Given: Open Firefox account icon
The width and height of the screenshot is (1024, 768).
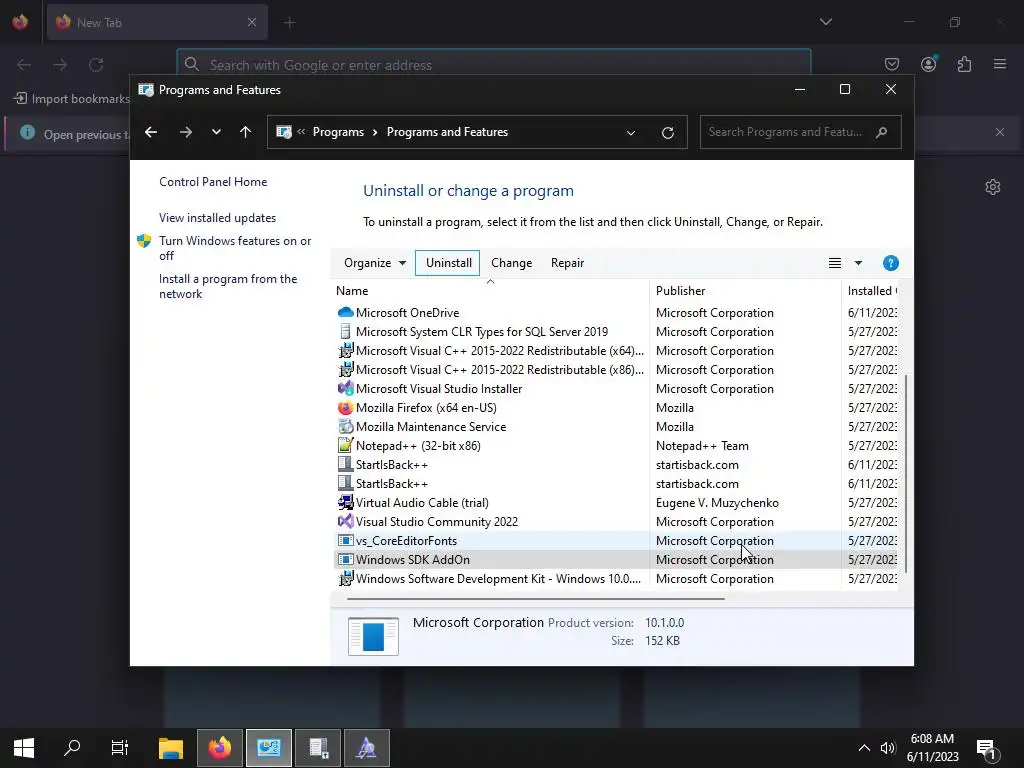Looking at the screenshot, I should pyautogui.click(x=928, y=64).
